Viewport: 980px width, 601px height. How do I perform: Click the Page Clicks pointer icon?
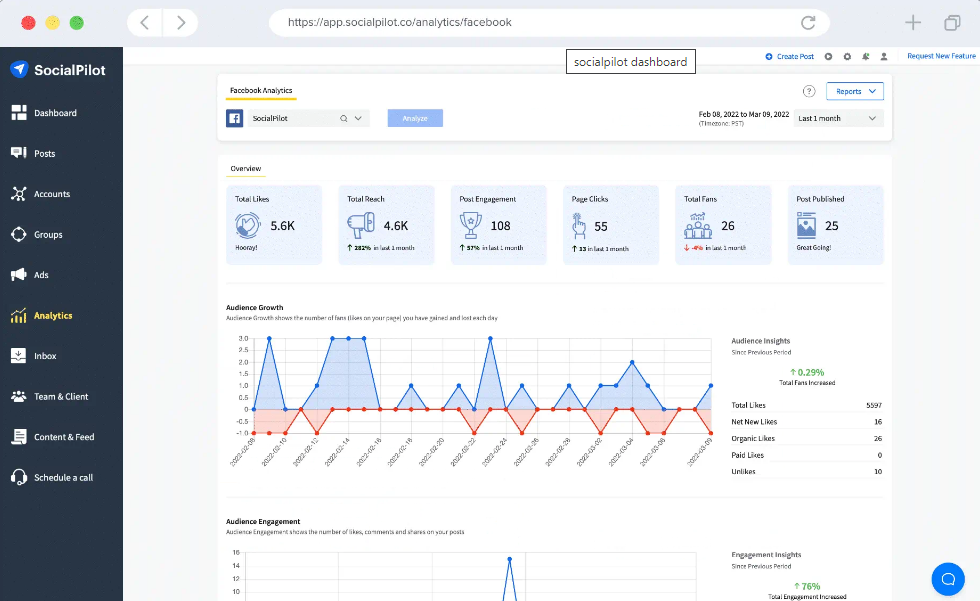[579, 226]
